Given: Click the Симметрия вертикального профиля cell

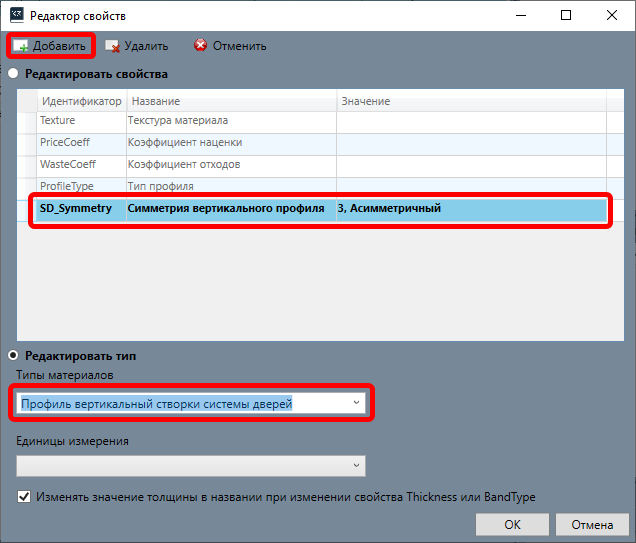Looking at the screenshot, I should point(232,208).
